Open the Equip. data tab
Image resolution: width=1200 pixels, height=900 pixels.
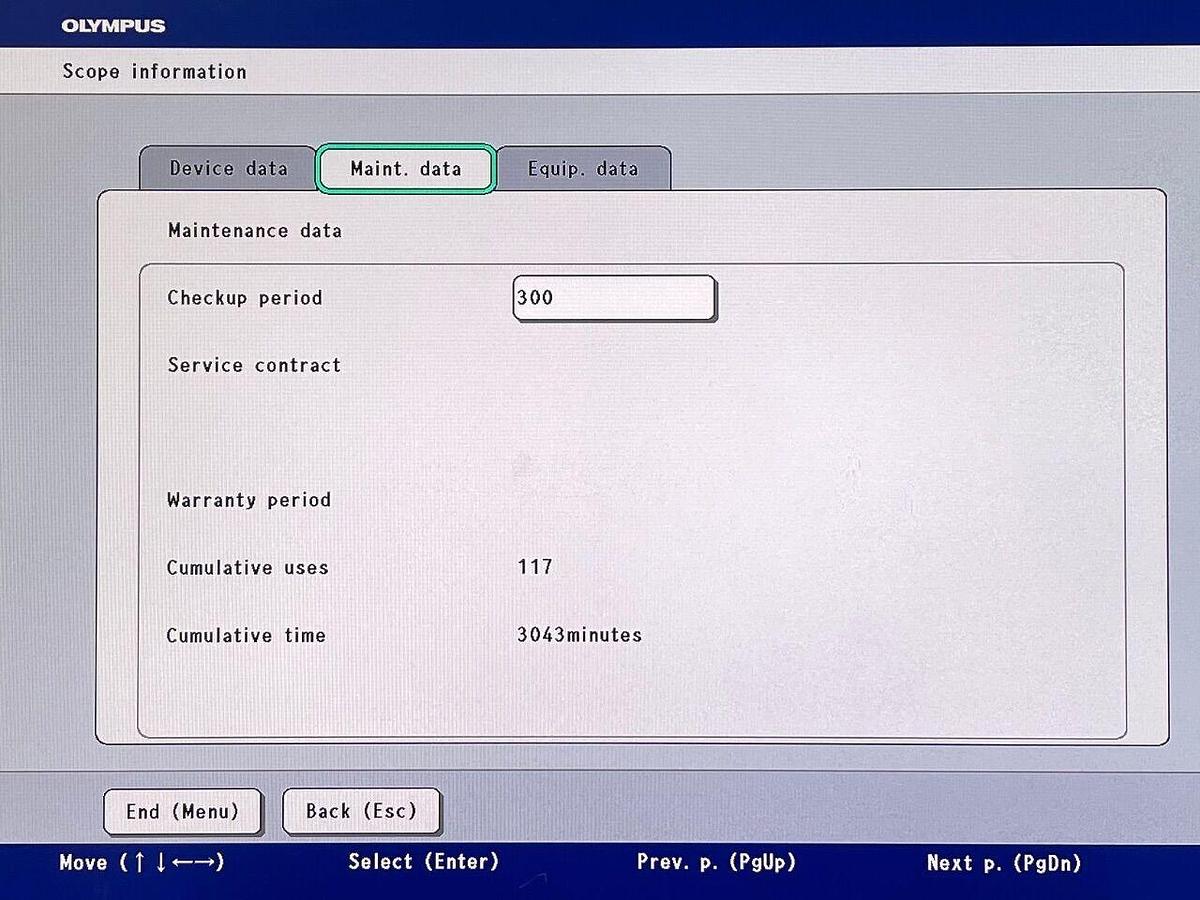click(583, 168)
